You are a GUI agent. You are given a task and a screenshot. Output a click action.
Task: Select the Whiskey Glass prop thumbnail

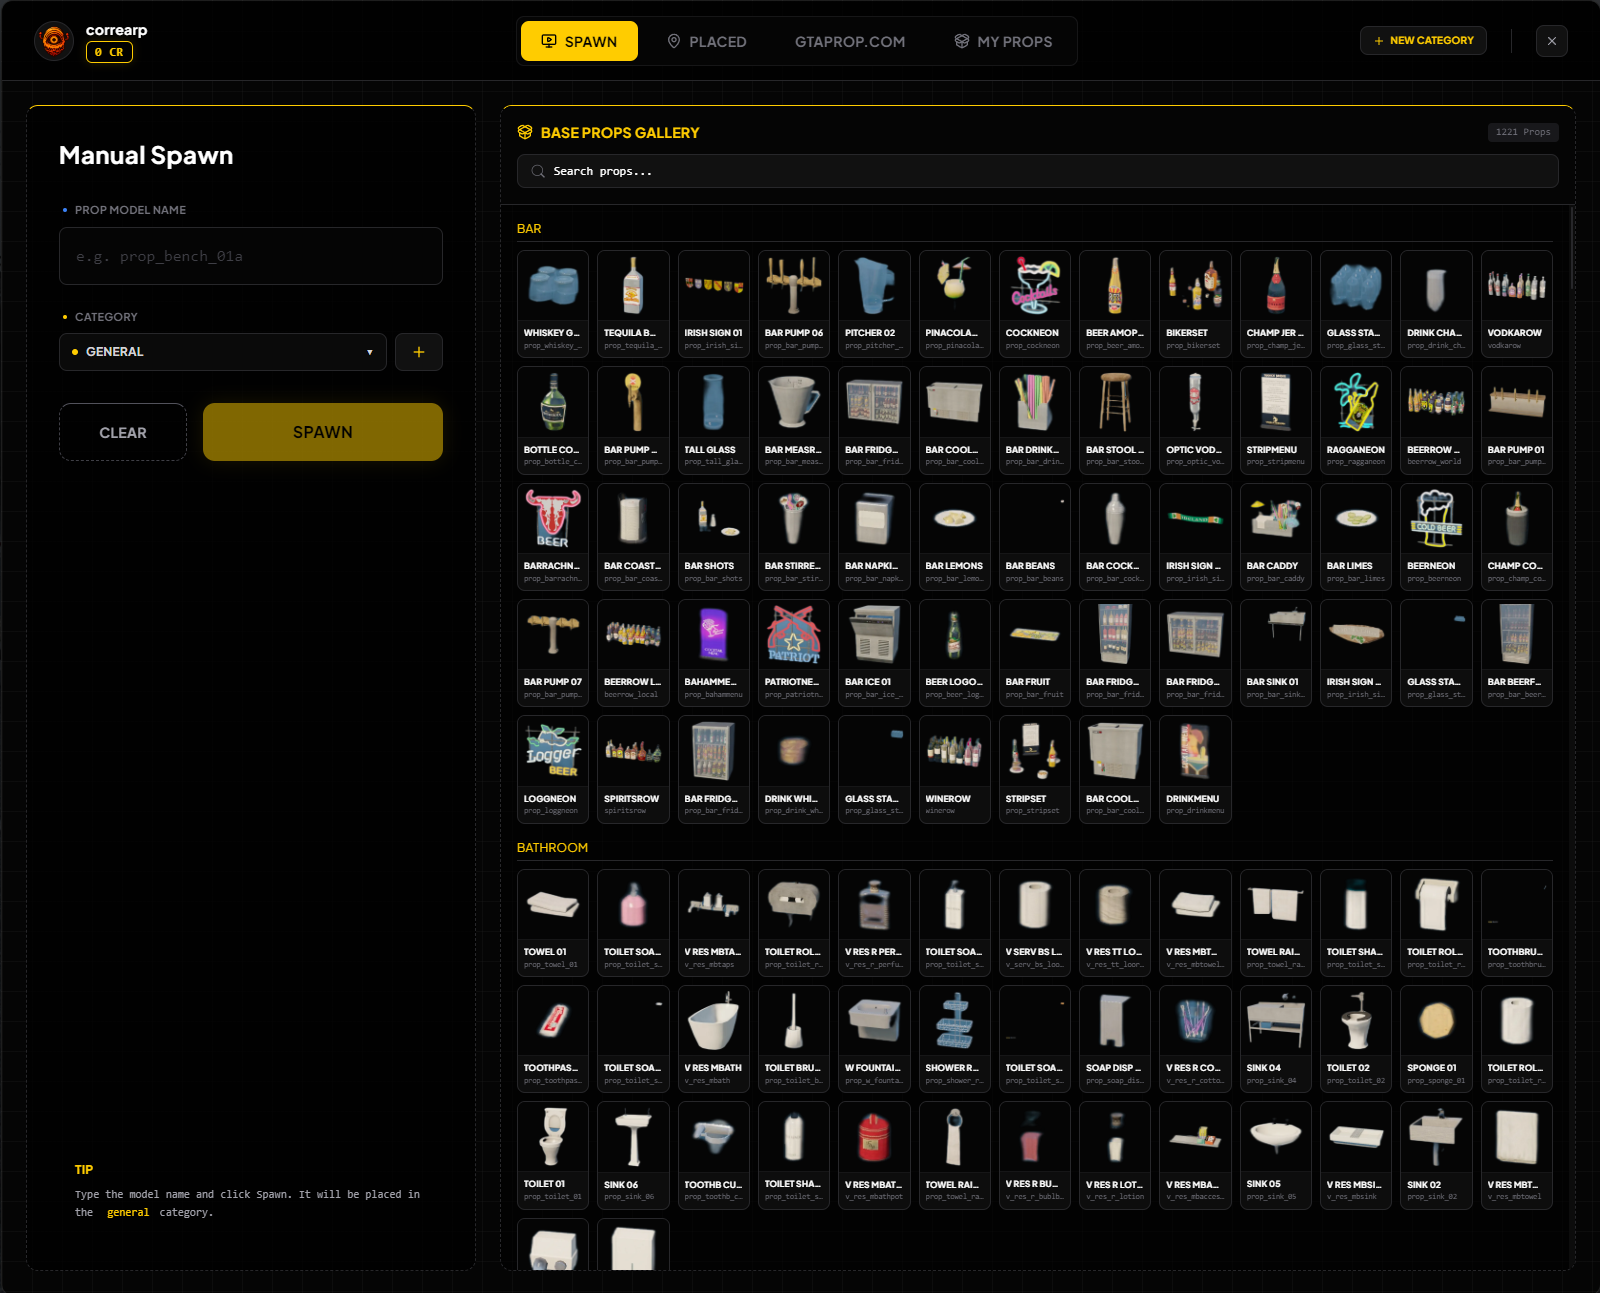point(553,303)
